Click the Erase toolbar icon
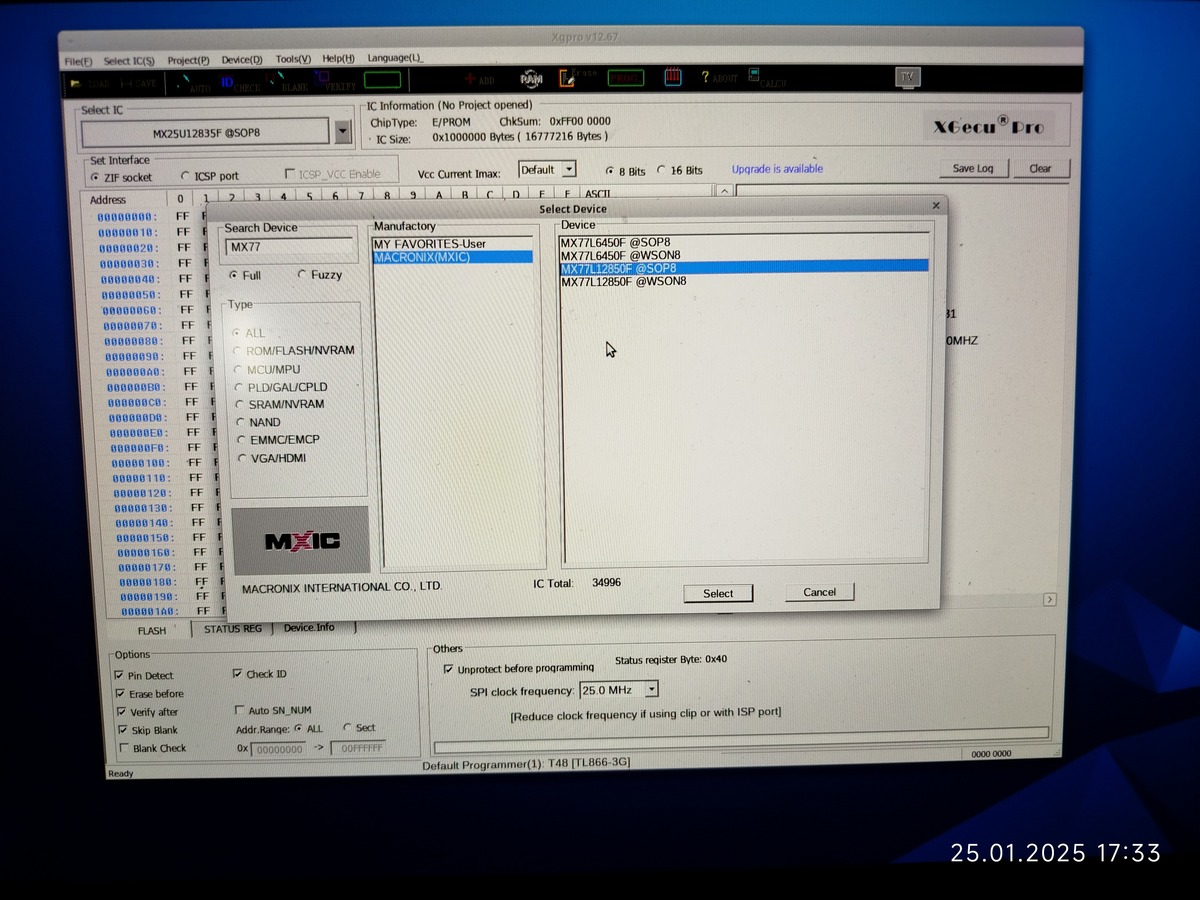 pyautogui.click(x=576, y=77)
